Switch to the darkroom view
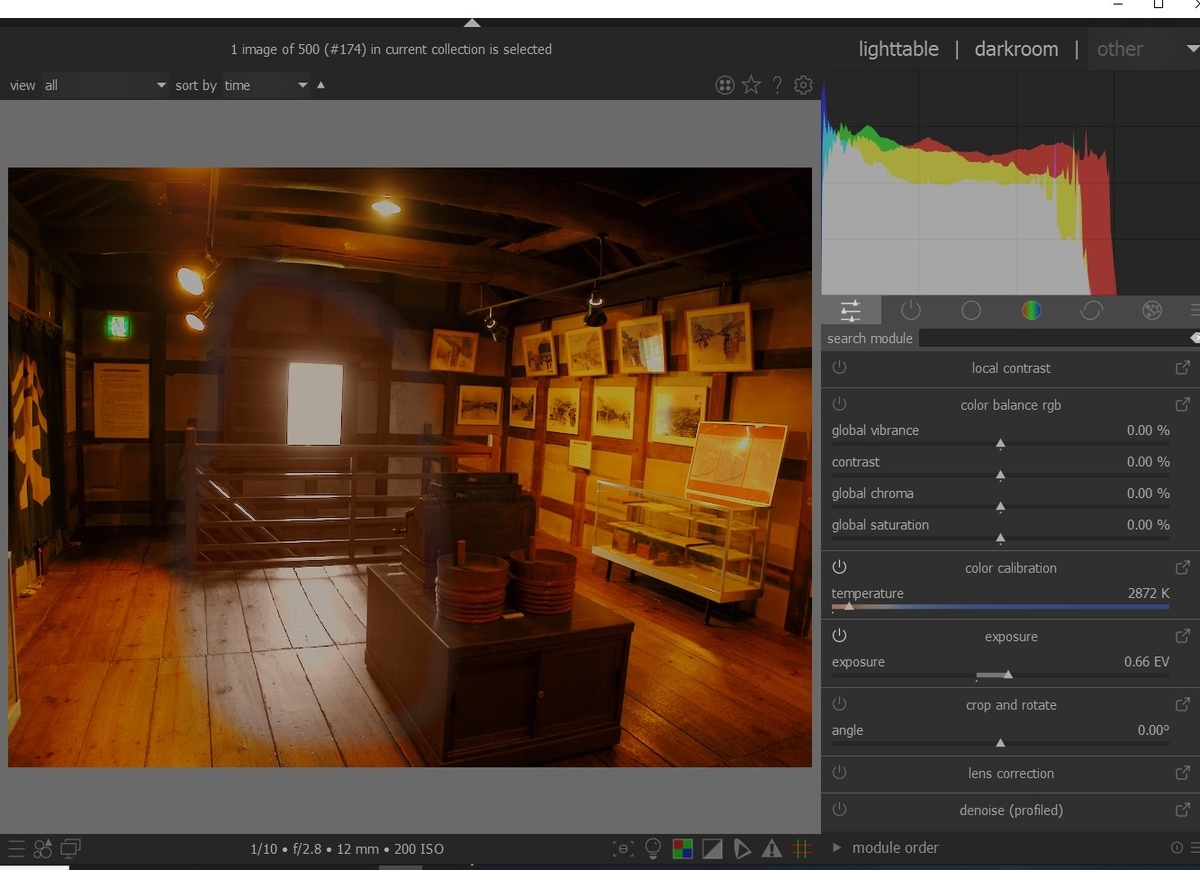This screenshot has height=870, width=1200. pyautogui.click(x=1016, y=49)
